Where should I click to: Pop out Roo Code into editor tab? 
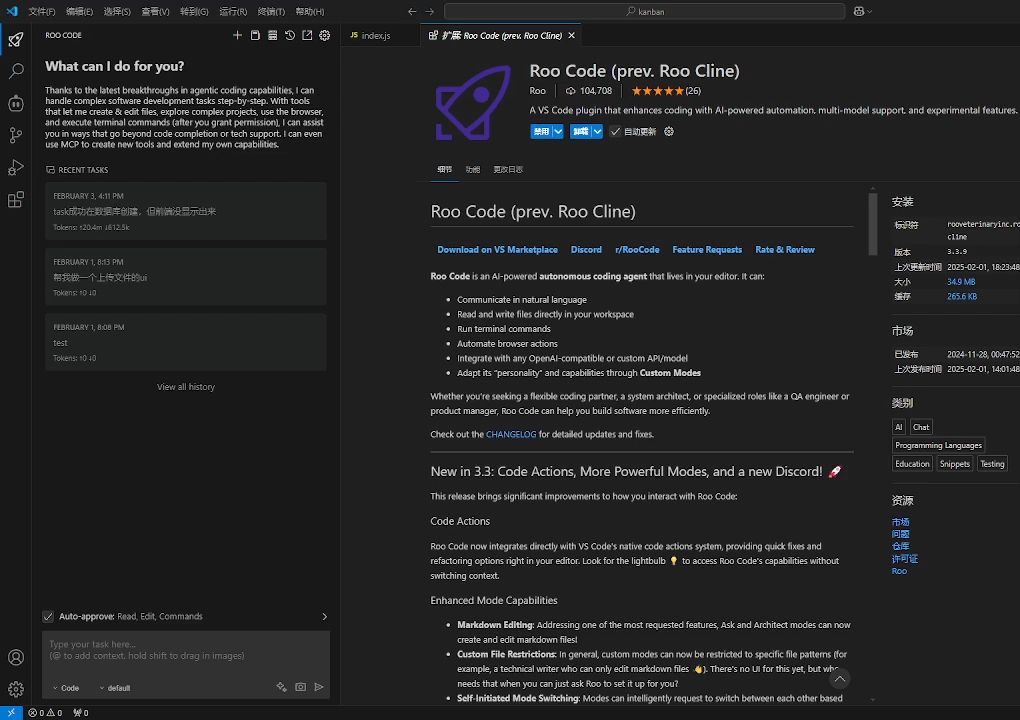pos(307,35)
